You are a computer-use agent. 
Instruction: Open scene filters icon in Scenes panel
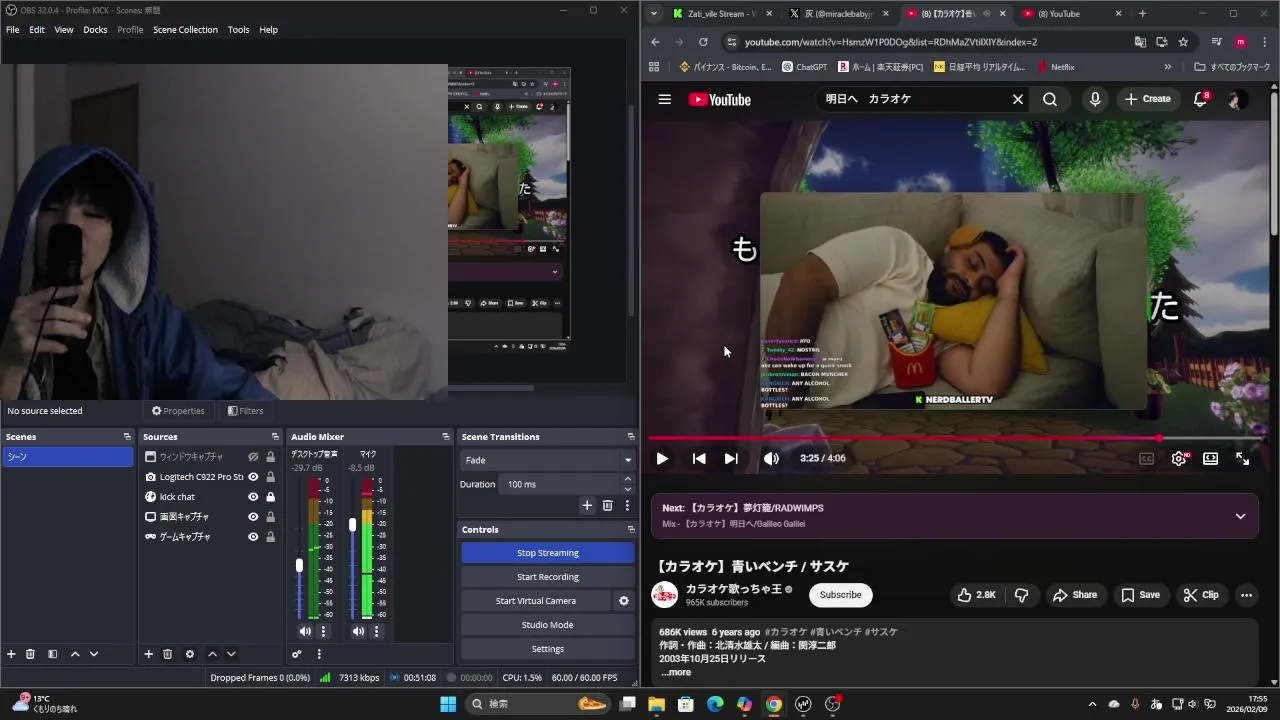click(52, 654)
